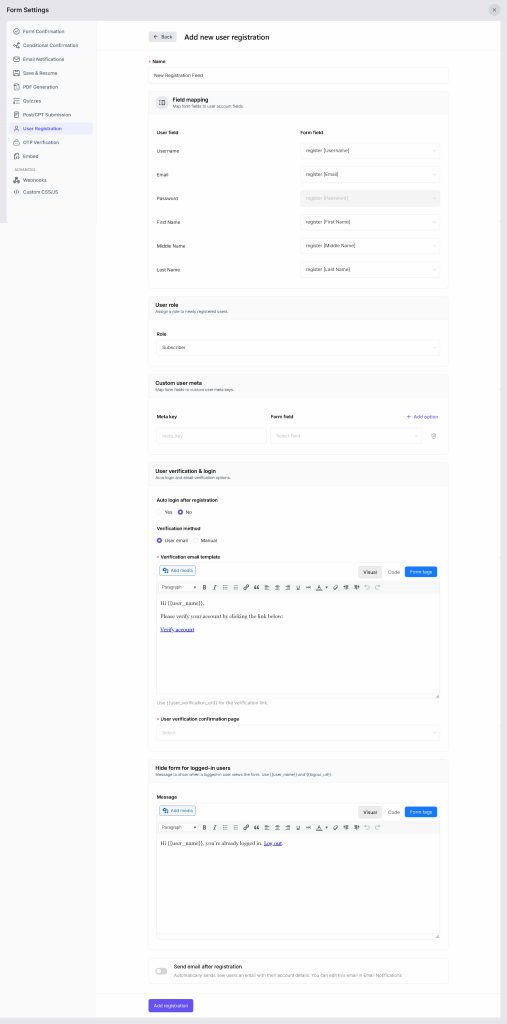Expand the Role dropdown showing Subscriber

click(298, 347)
